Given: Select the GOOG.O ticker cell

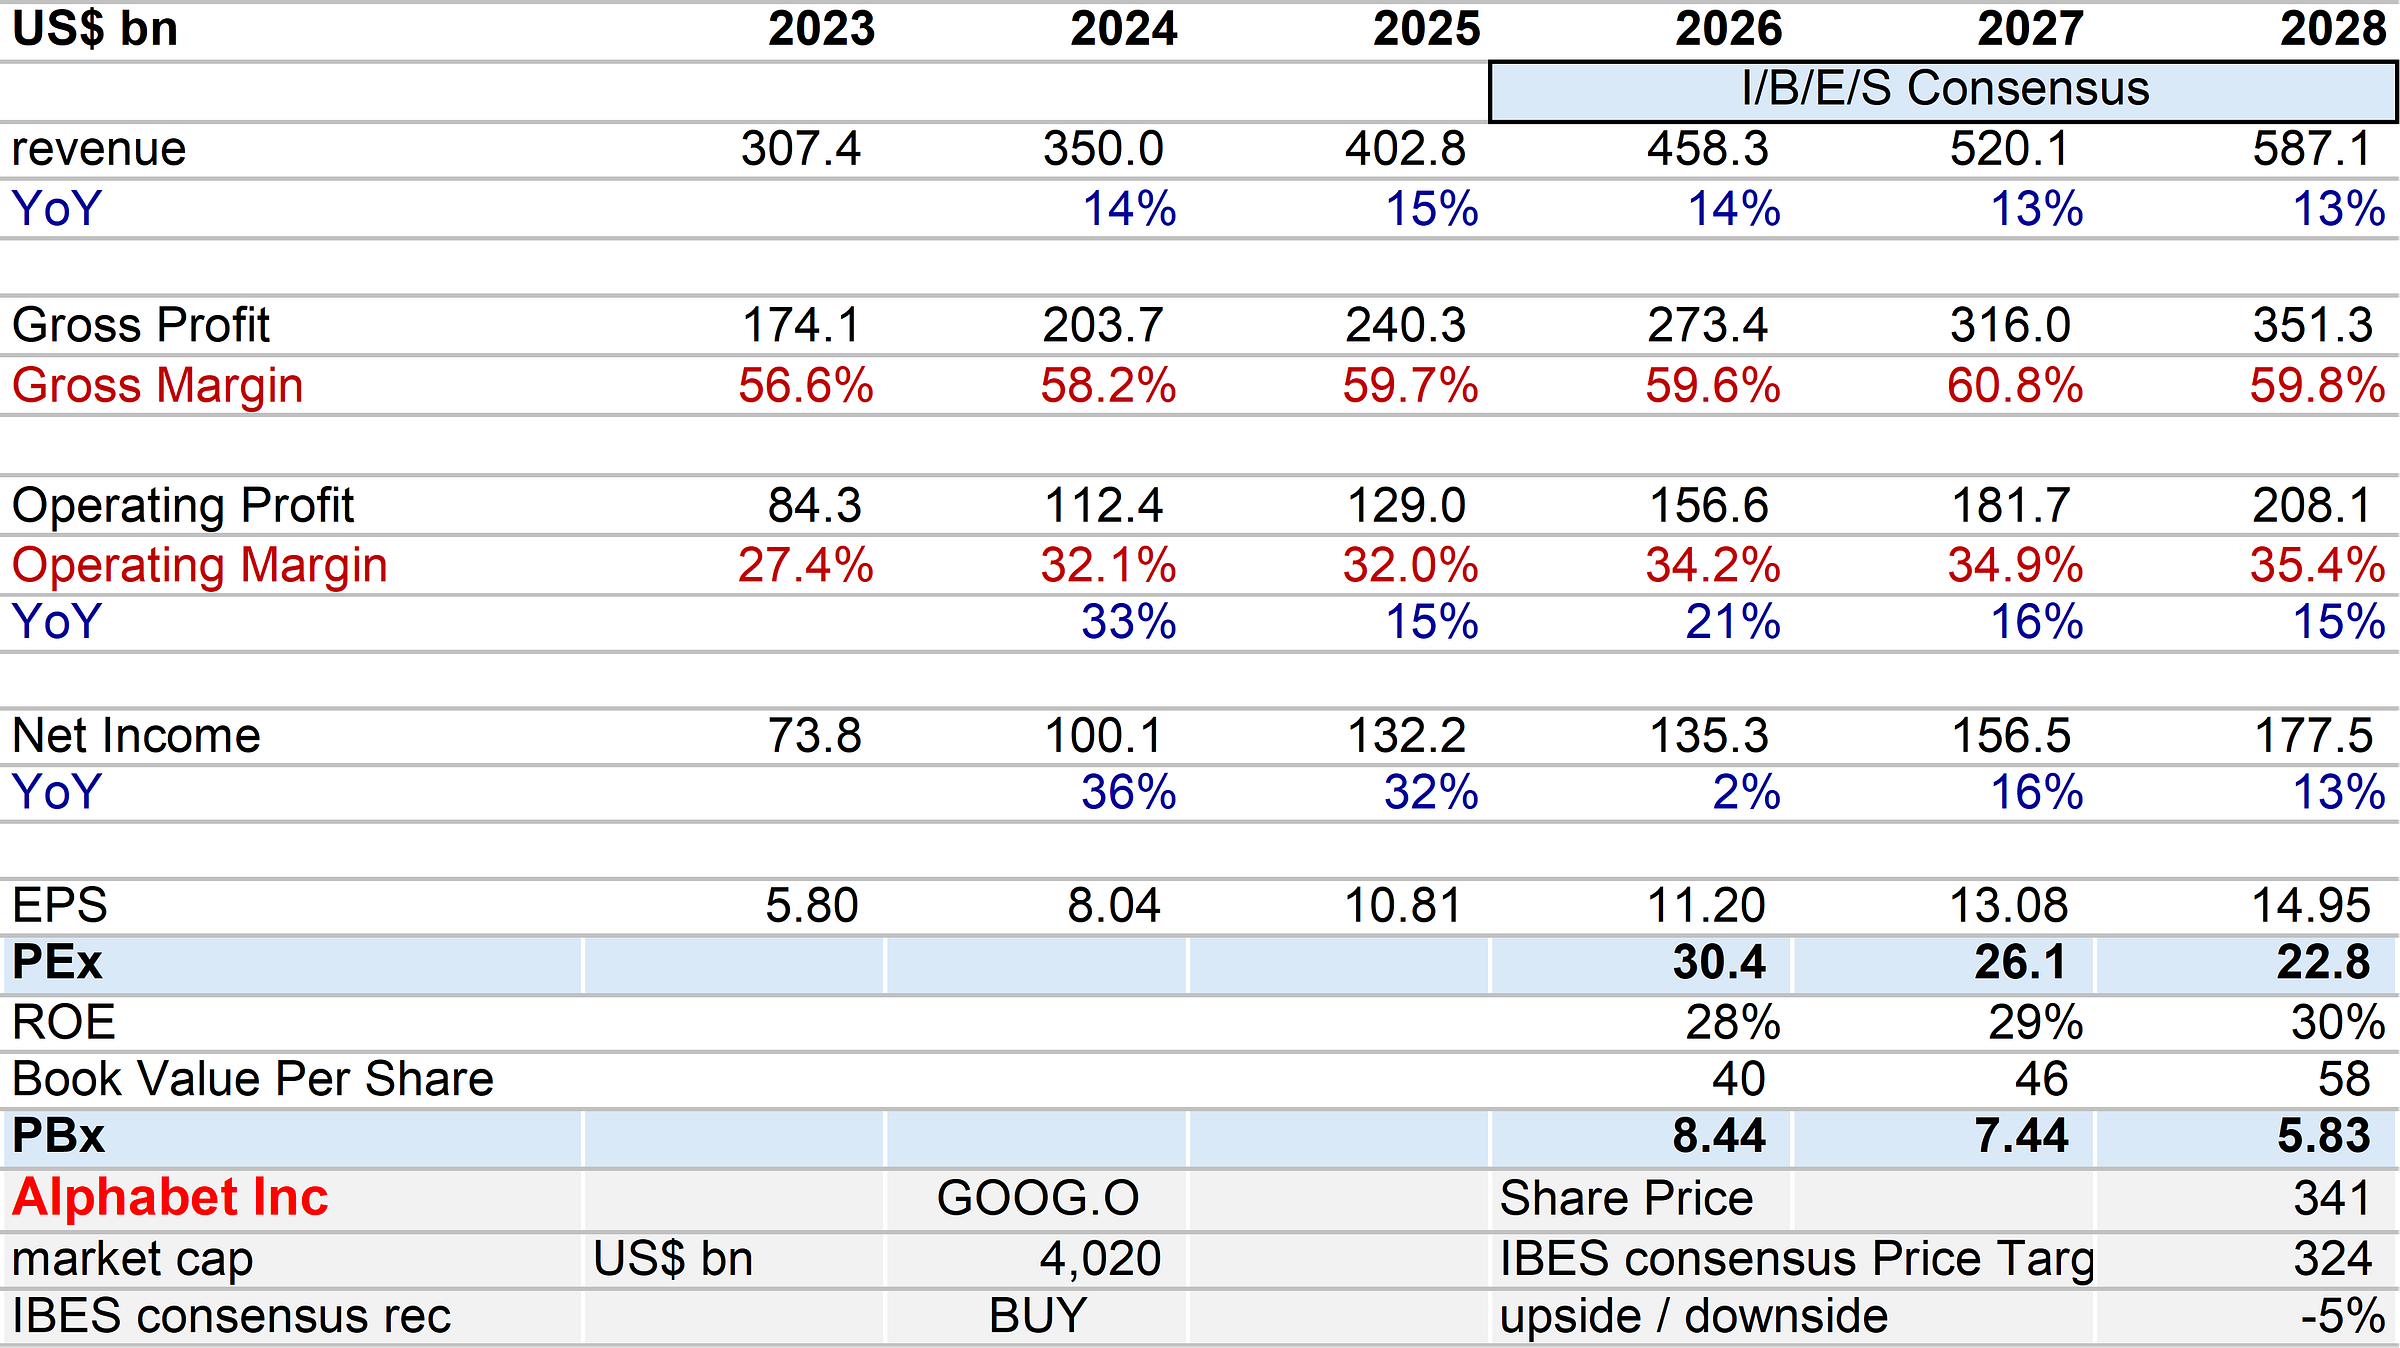Looking at the screenshot, I should [1037, 1198].
